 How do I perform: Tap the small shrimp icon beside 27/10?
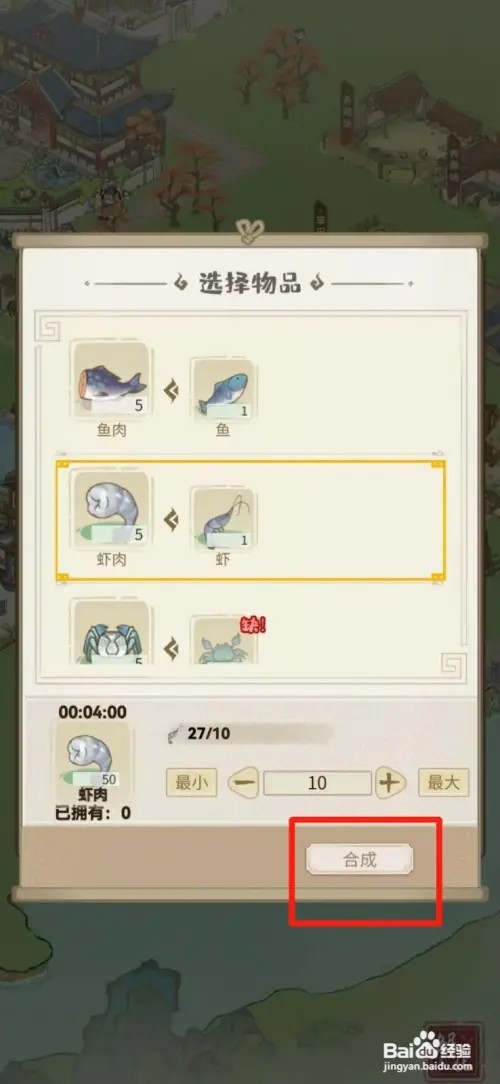click(x=176, y=733)
